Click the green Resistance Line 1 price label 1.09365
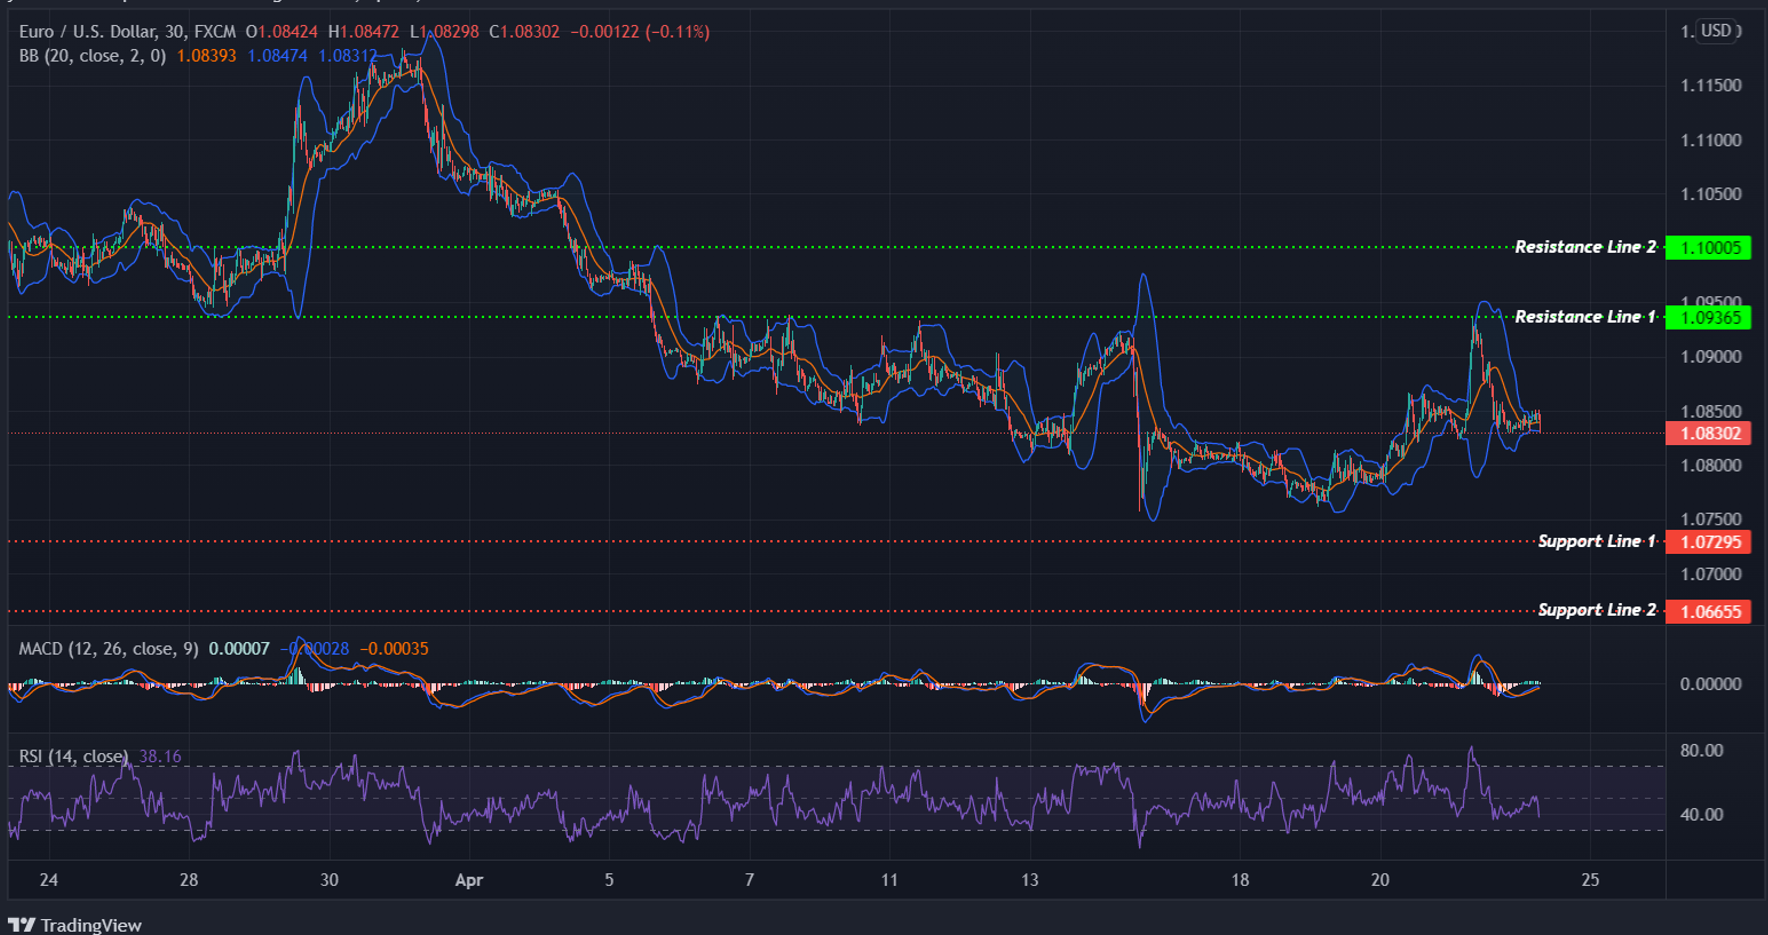Viewport: 1768px width, 935px height. pos(1709,318)
